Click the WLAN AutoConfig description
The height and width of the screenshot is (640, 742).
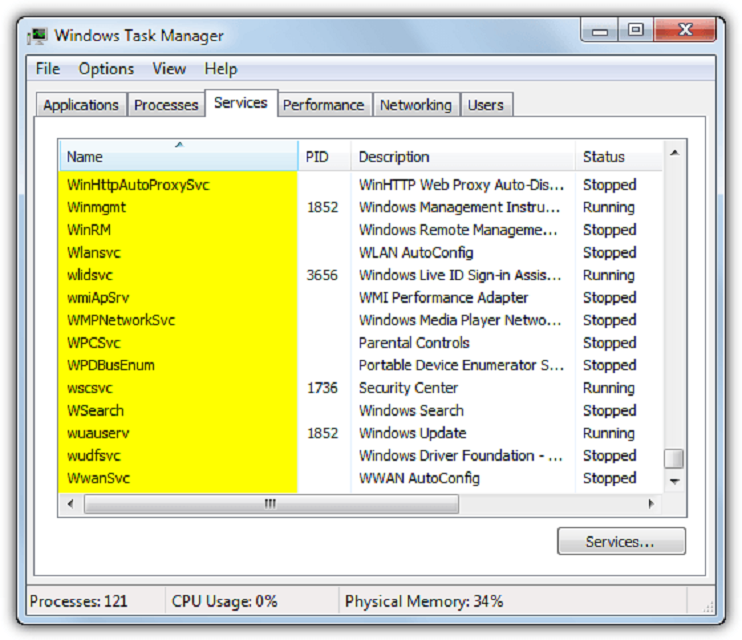[416, 253]
